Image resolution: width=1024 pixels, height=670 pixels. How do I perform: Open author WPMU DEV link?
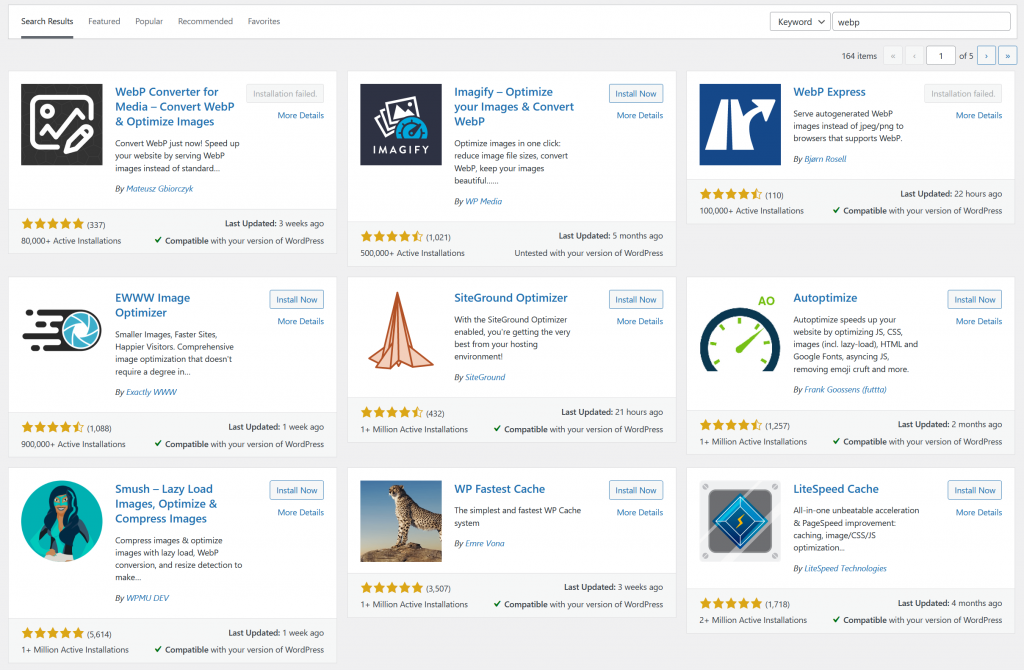[x=147, y=598]
